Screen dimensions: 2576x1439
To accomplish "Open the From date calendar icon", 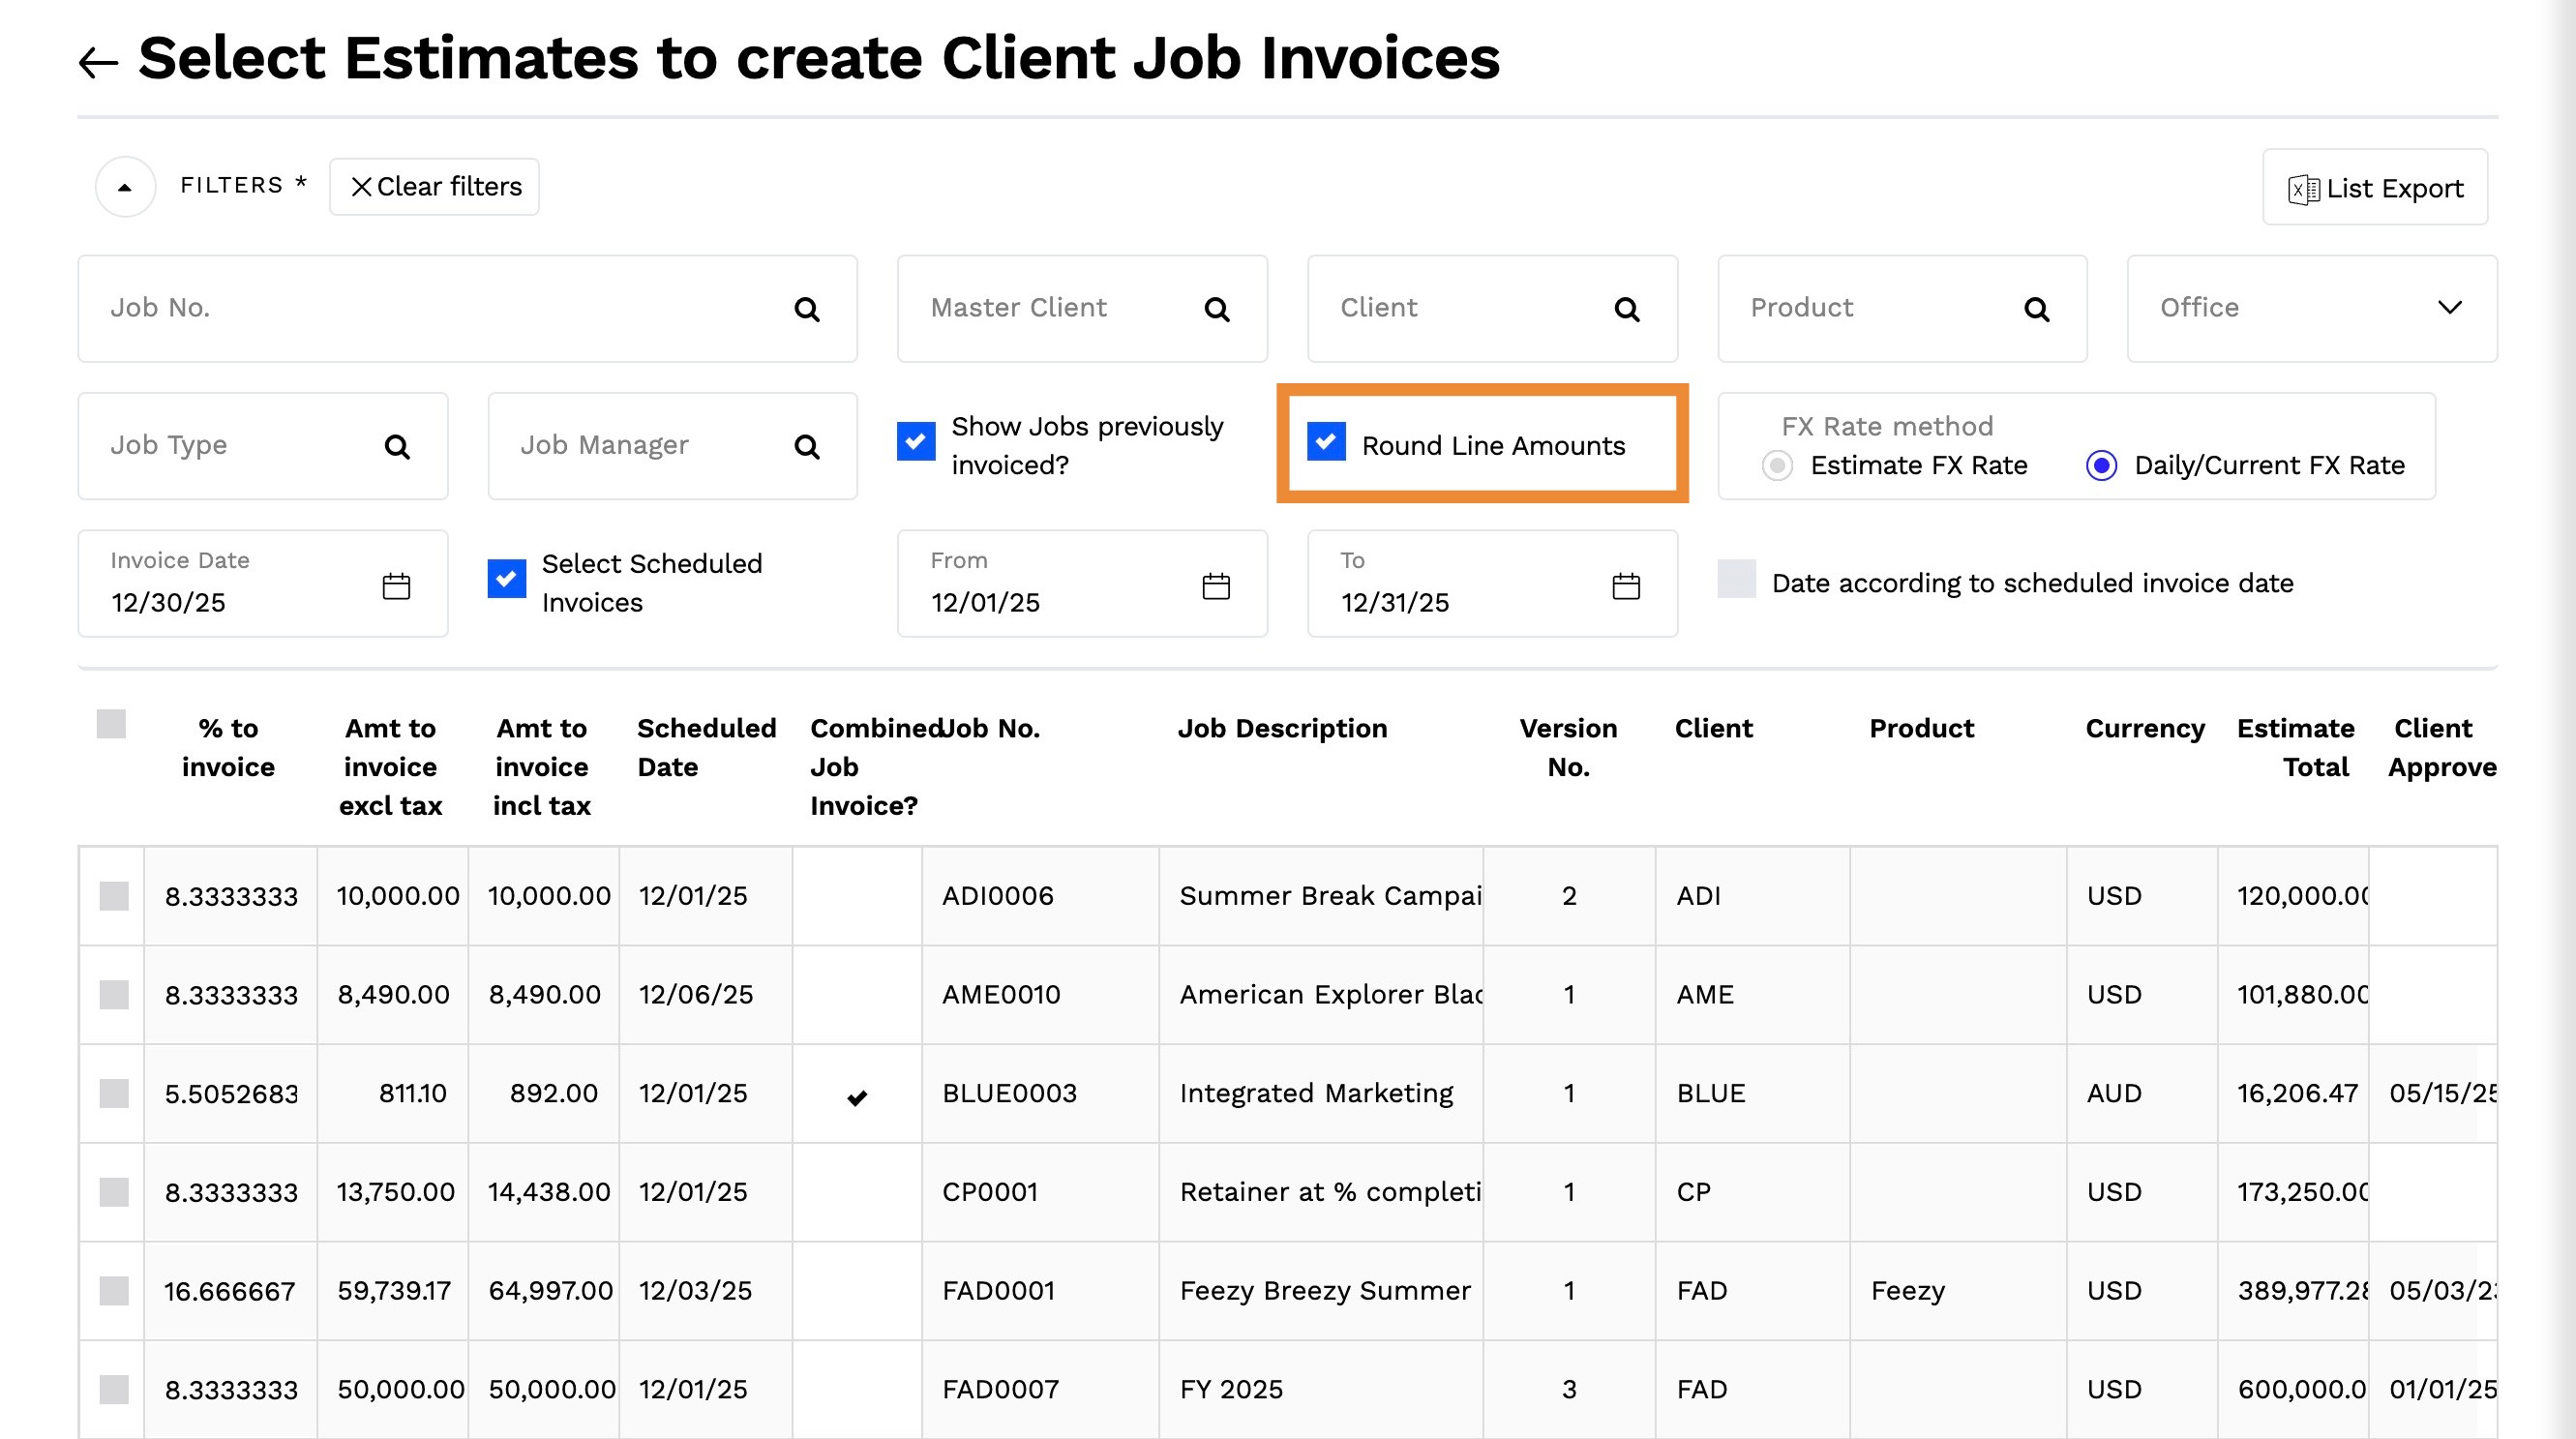I will point(1215,586).
